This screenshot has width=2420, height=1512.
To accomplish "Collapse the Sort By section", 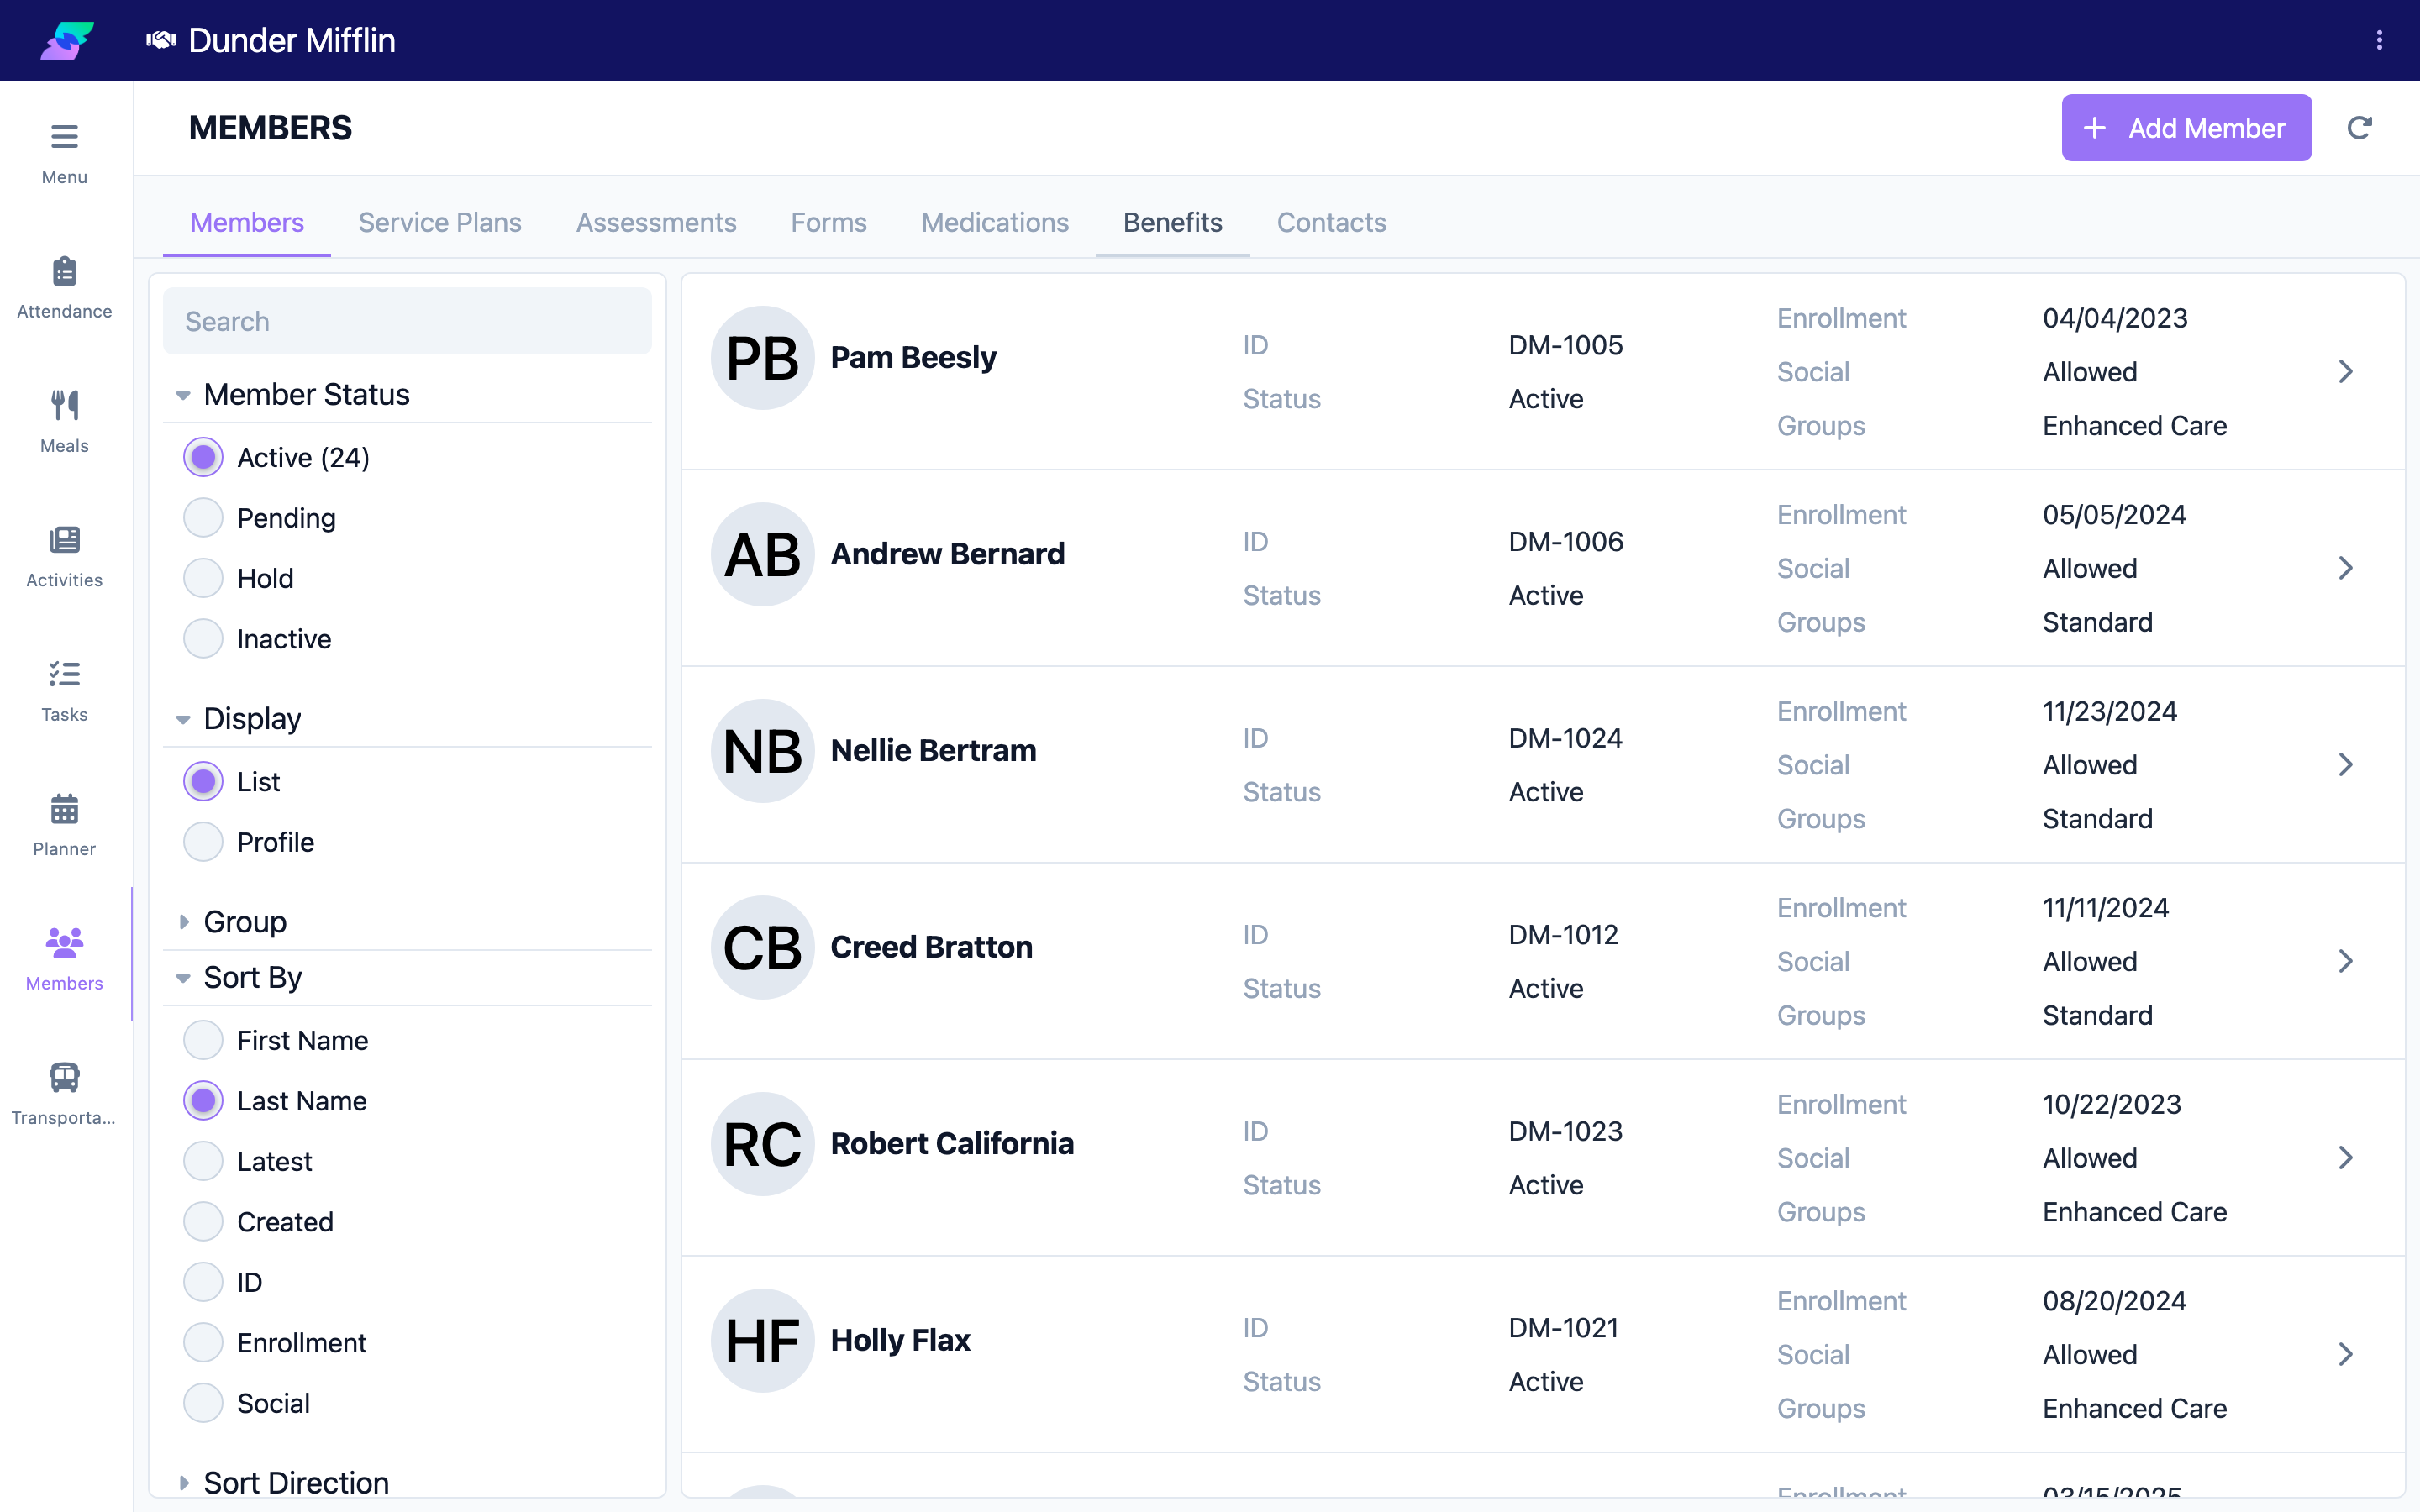I will pos(407,977).
